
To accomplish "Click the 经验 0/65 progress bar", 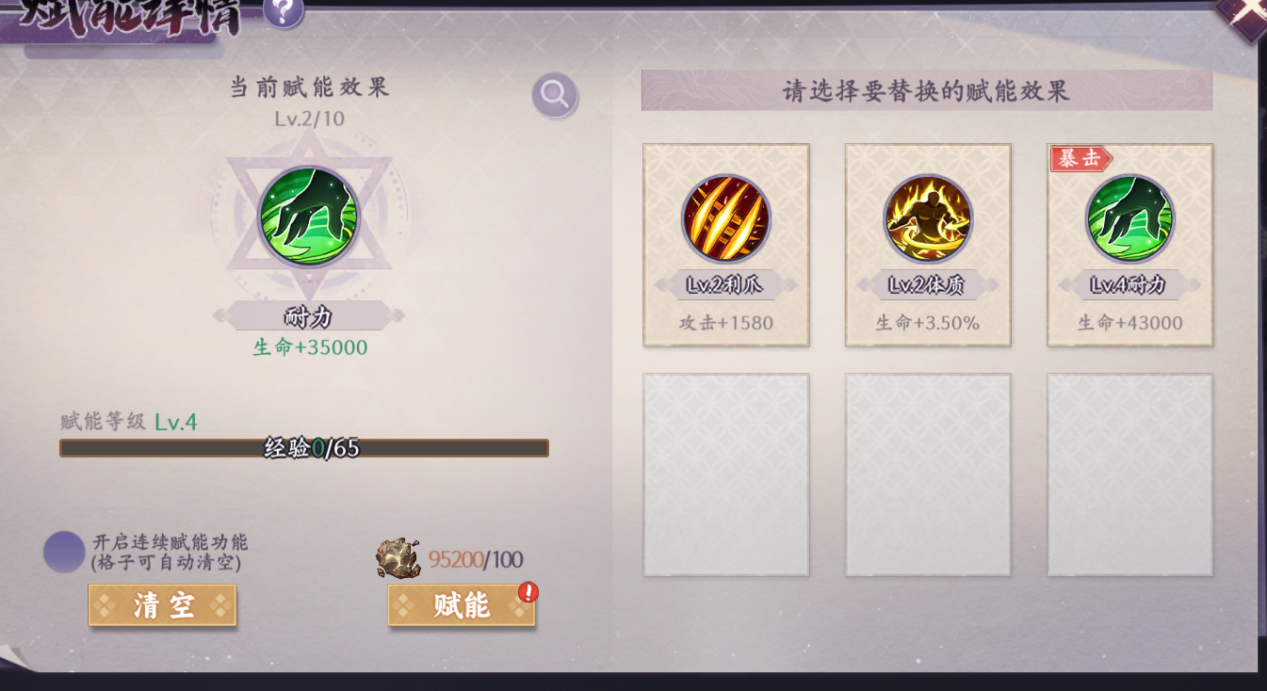I will 304,448.
